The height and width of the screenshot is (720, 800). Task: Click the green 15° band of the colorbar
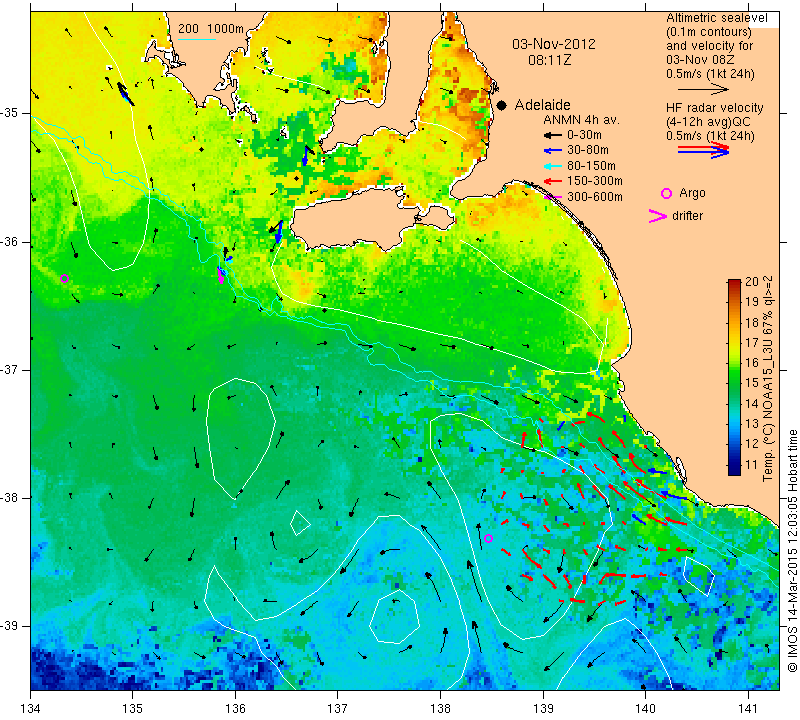coord(734,383)
